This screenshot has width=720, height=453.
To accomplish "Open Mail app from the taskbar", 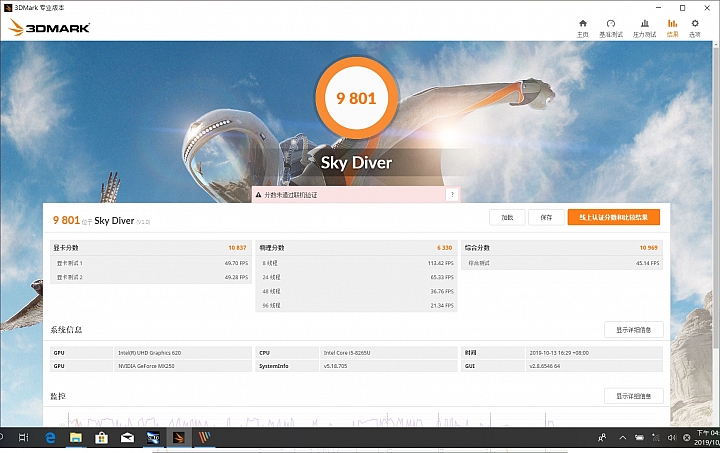I will [x=127, y=438].
